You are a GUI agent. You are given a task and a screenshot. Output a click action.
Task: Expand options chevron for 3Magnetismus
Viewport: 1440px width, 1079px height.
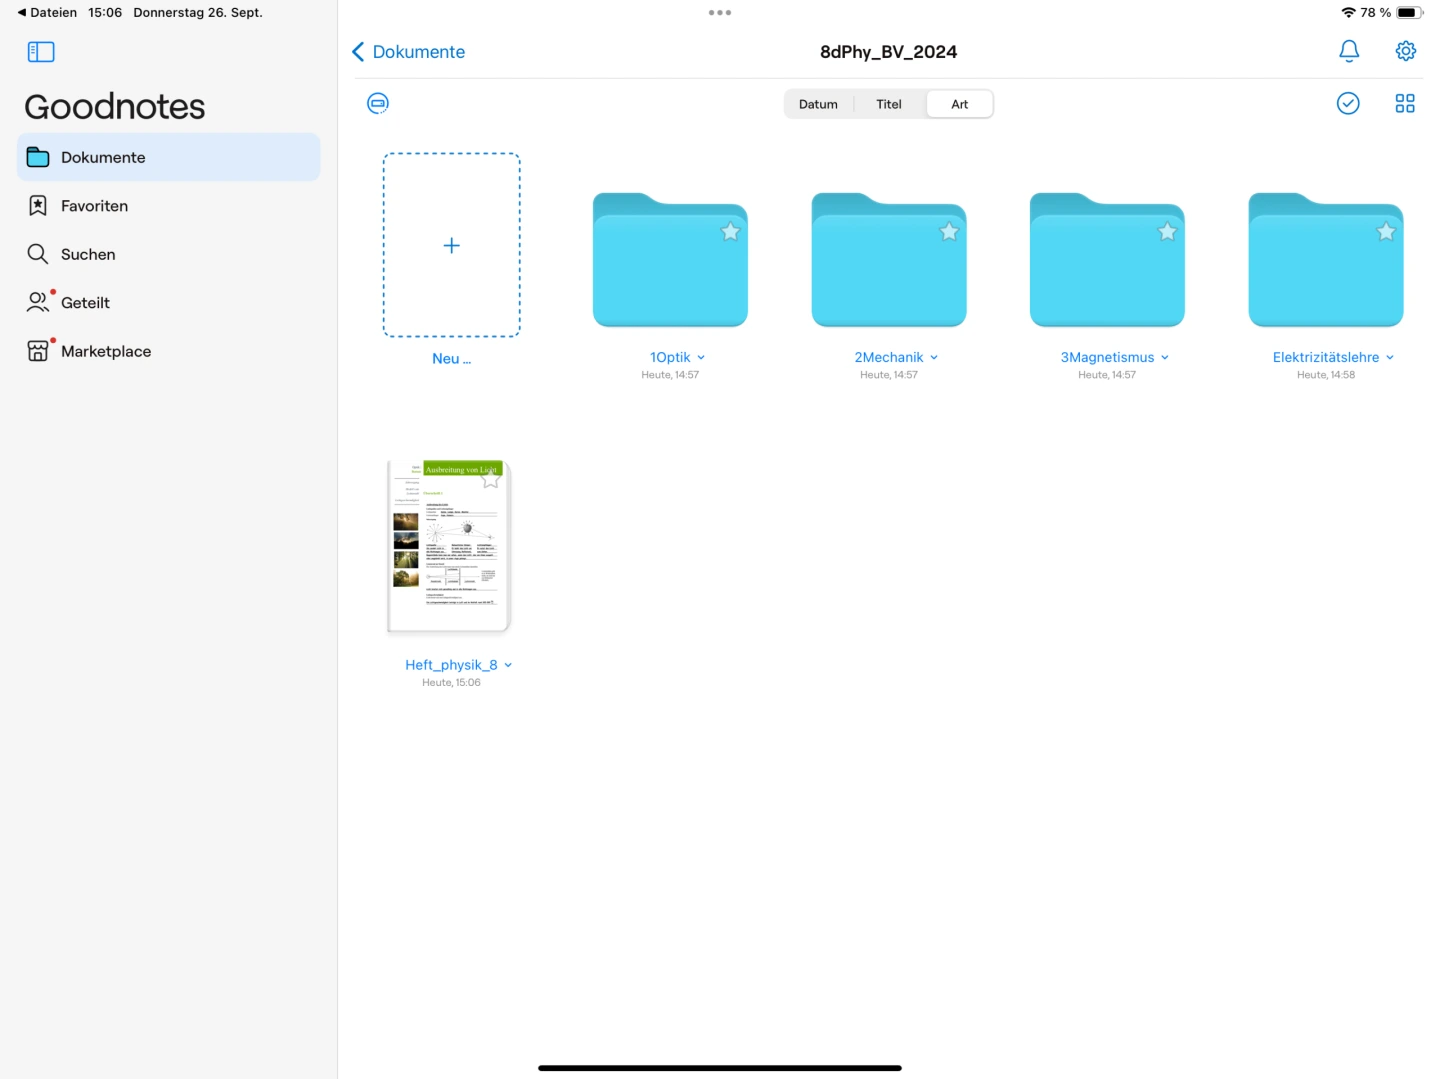point(1165,358)
